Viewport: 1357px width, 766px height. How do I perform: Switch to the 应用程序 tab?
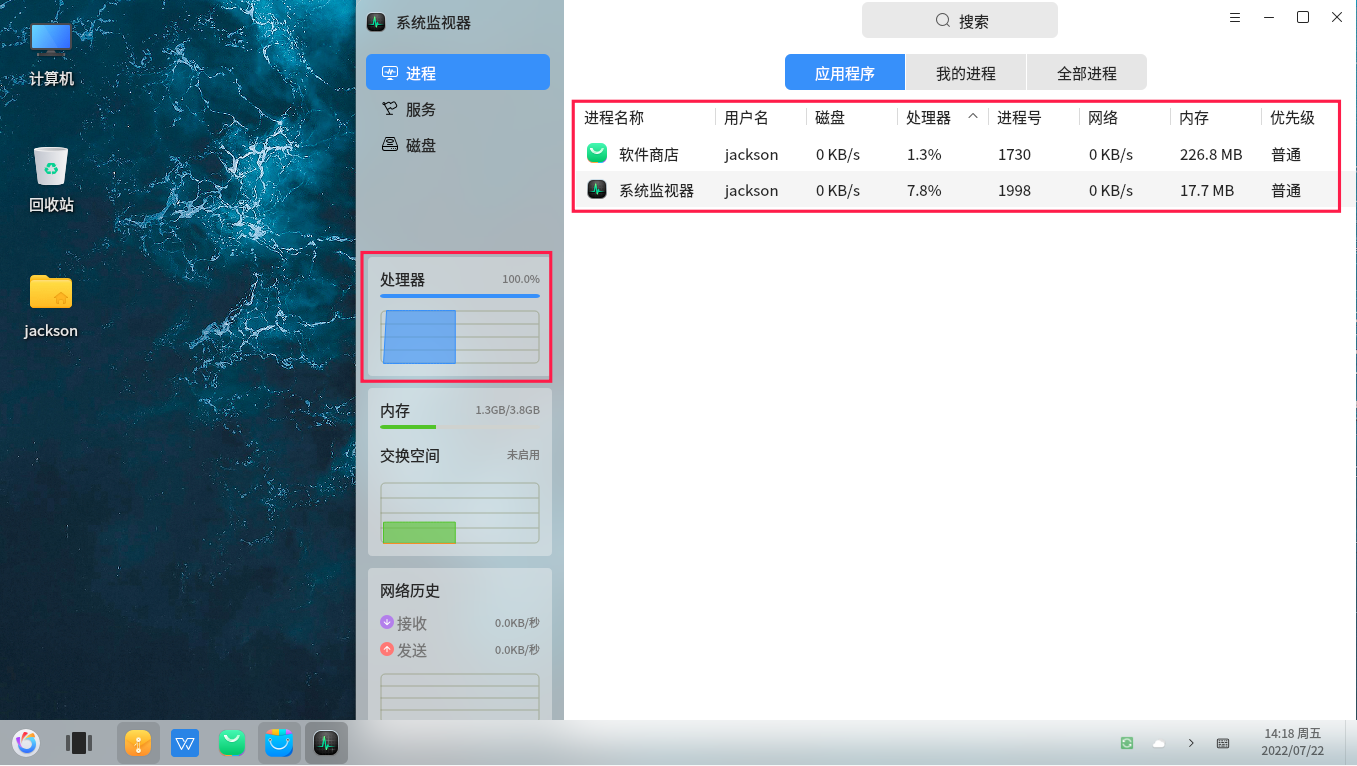pos(845,73)
